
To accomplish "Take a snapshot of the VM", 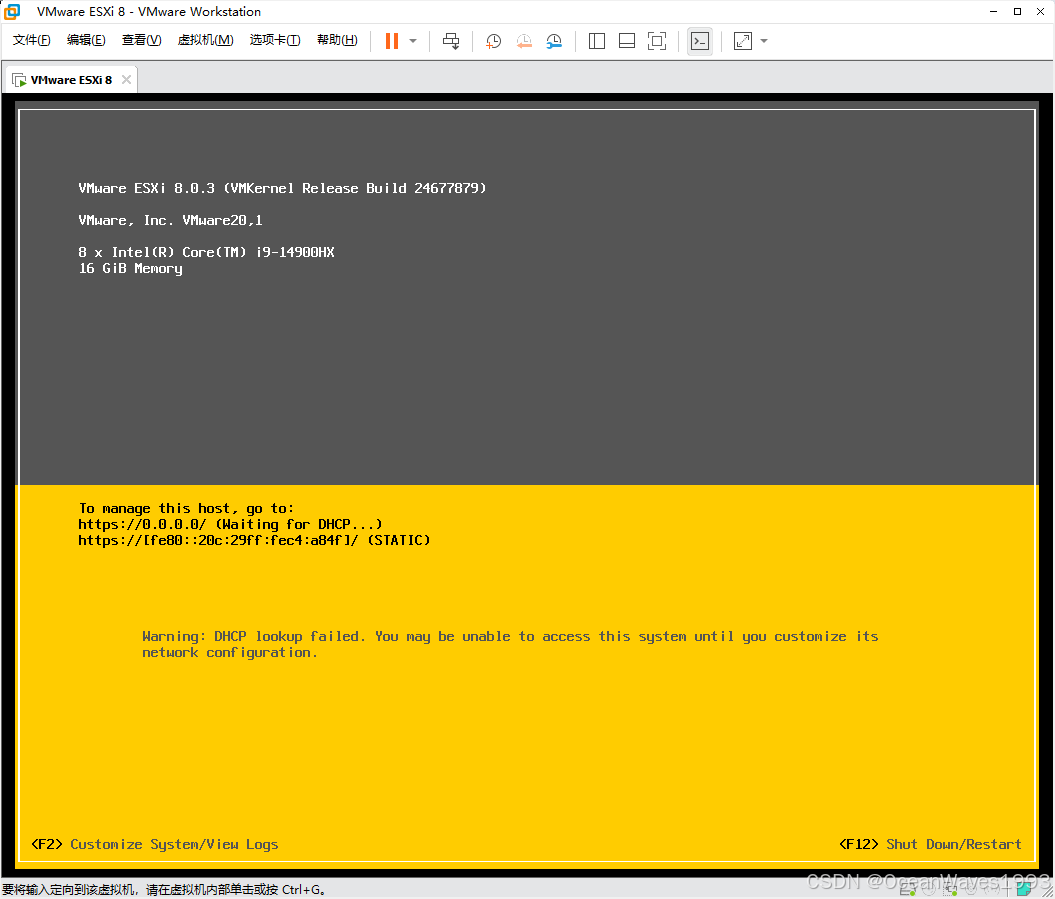I will (x=493, y=41).
